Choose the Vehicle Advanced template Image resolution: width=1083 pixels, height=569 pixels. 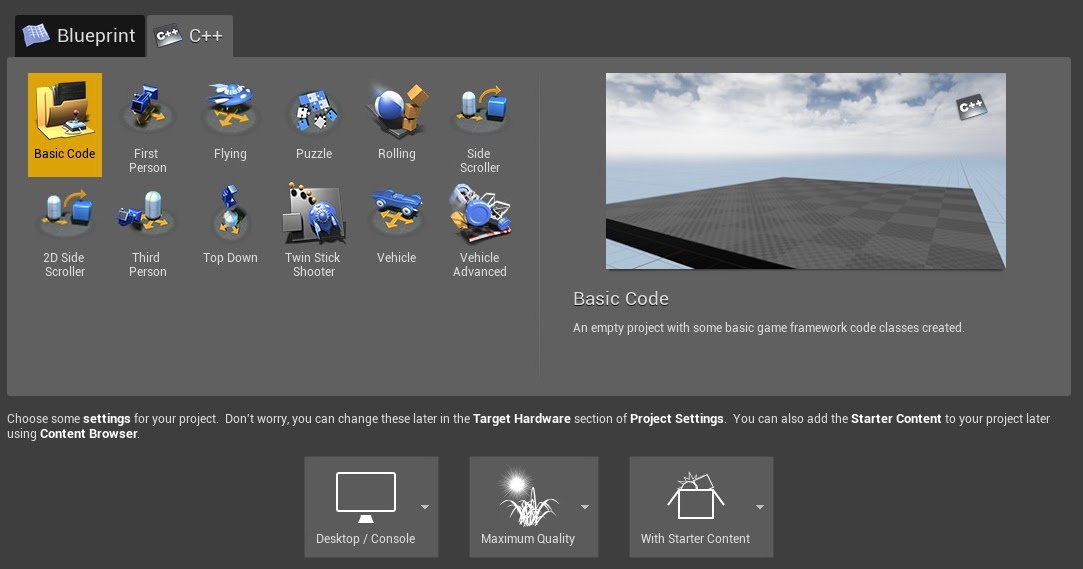(479, 229)
